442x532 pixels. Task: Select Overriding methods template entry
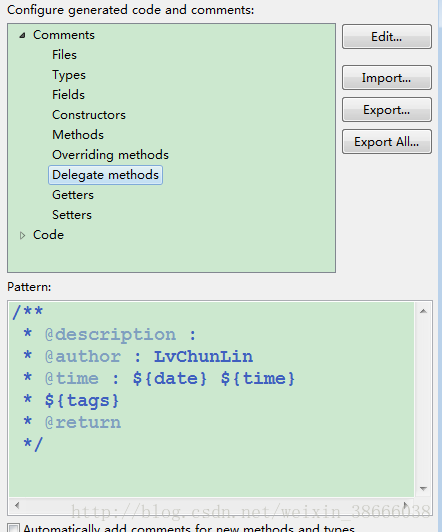pyautogui.click(x=110, y=155)
